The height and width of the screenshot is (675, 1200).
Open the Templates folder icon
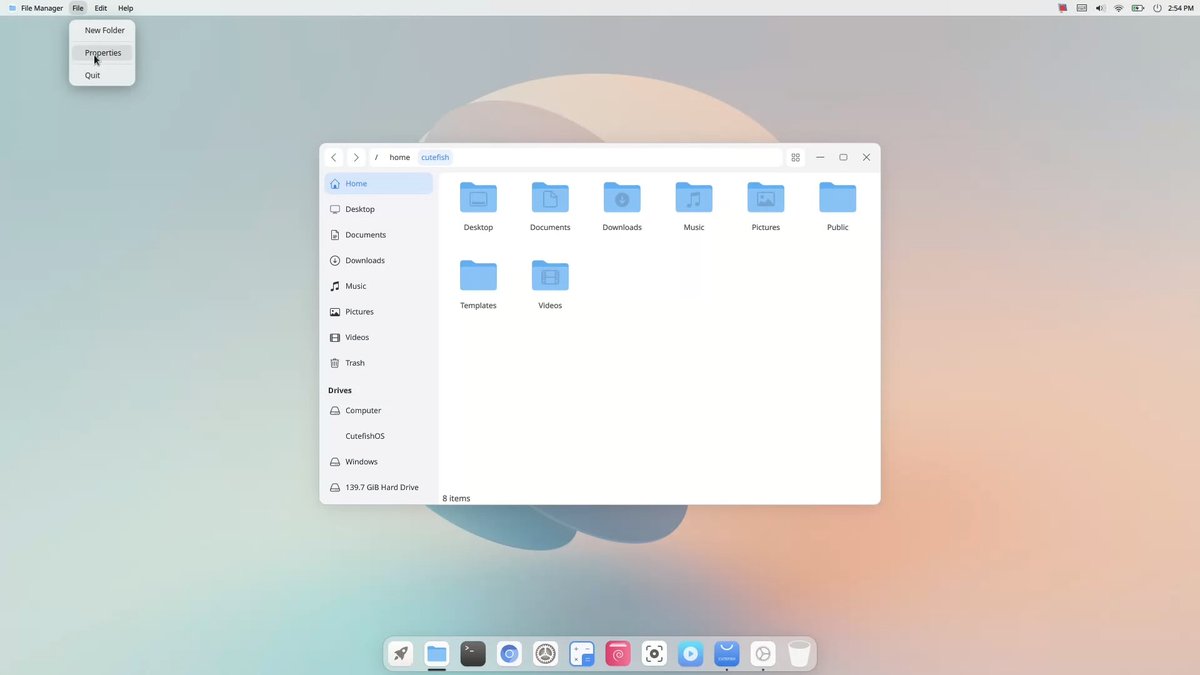pyautogui.click(x=478, y=276)
